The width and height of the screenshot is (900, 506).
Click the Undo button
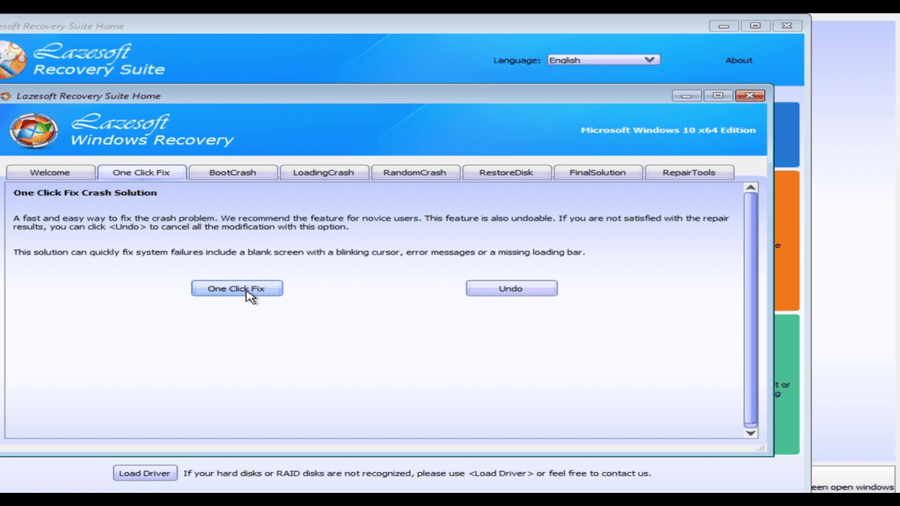[511, 288]
